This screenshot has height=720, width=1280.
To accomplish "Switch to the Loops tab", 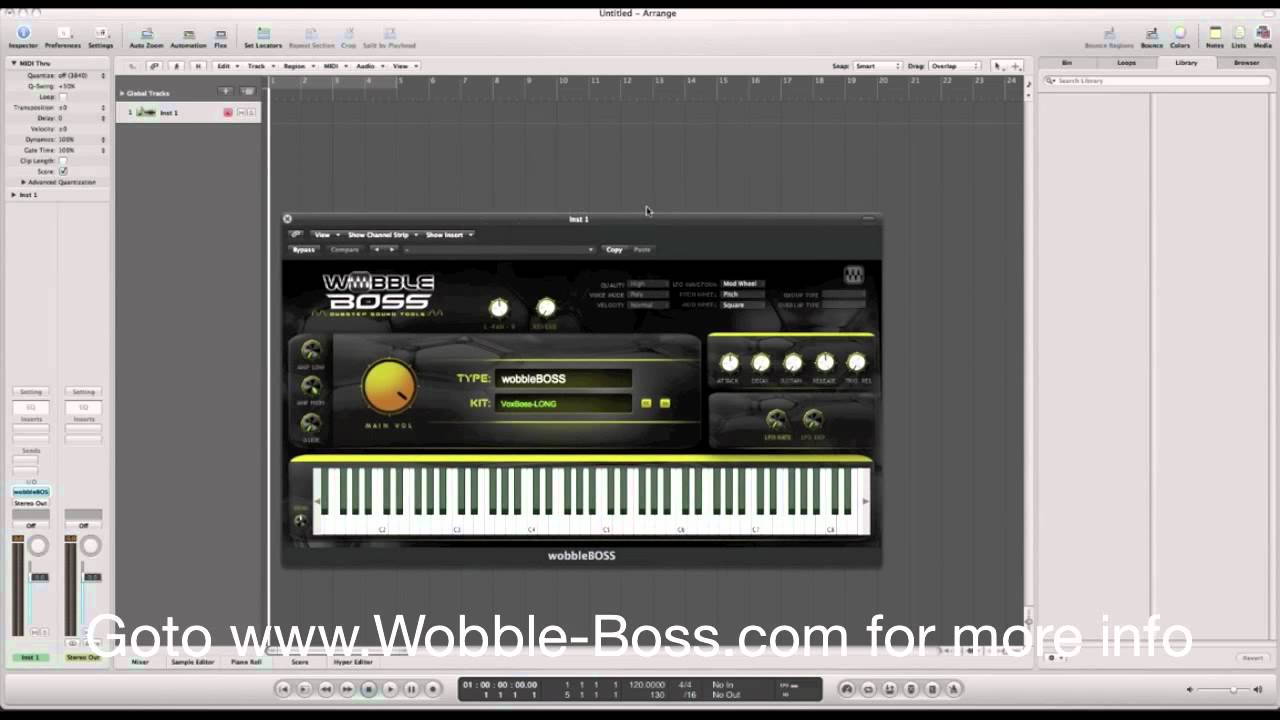I will (1126, 62).
